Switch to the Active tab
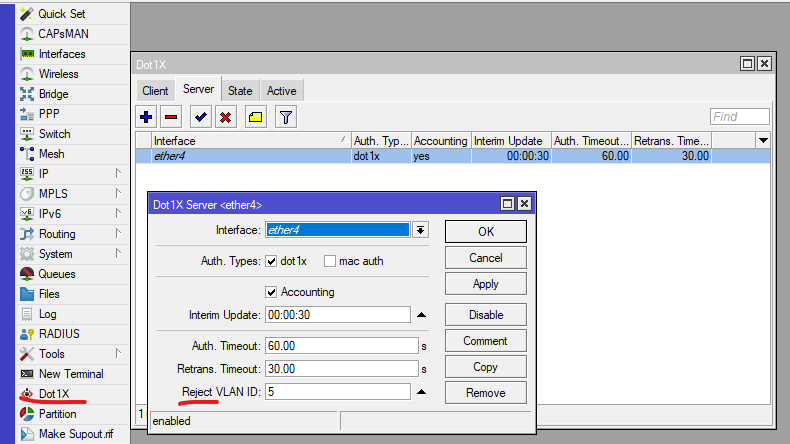The width and height of the screenshot is (790, 444). click(282, 91)
